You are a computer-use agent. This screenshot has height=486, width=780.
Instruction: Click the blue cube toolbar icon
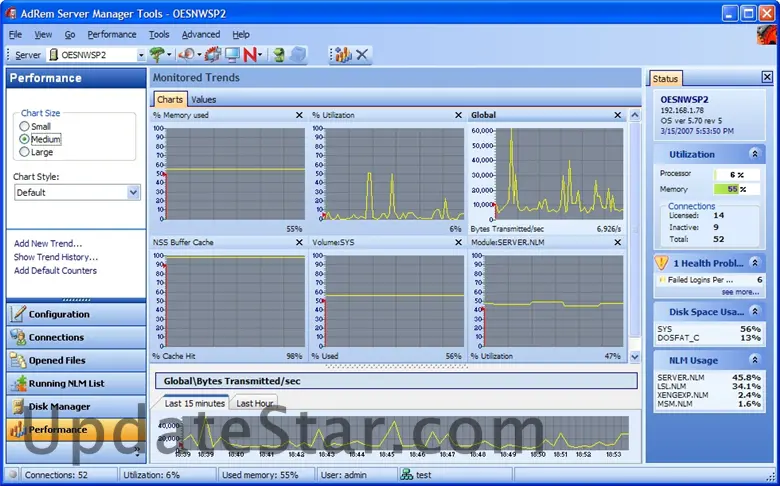(297, 54)
